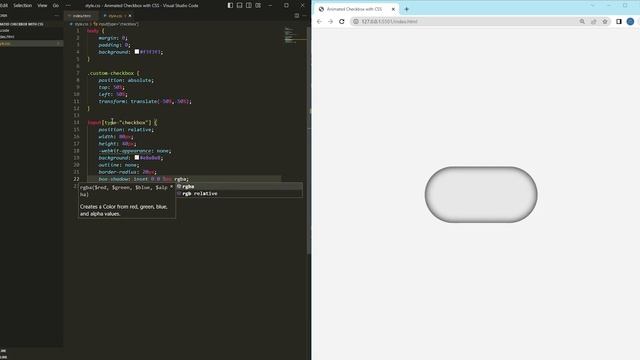
Task: Click the .custom-checkbox selector text
Action: (111, 73)
